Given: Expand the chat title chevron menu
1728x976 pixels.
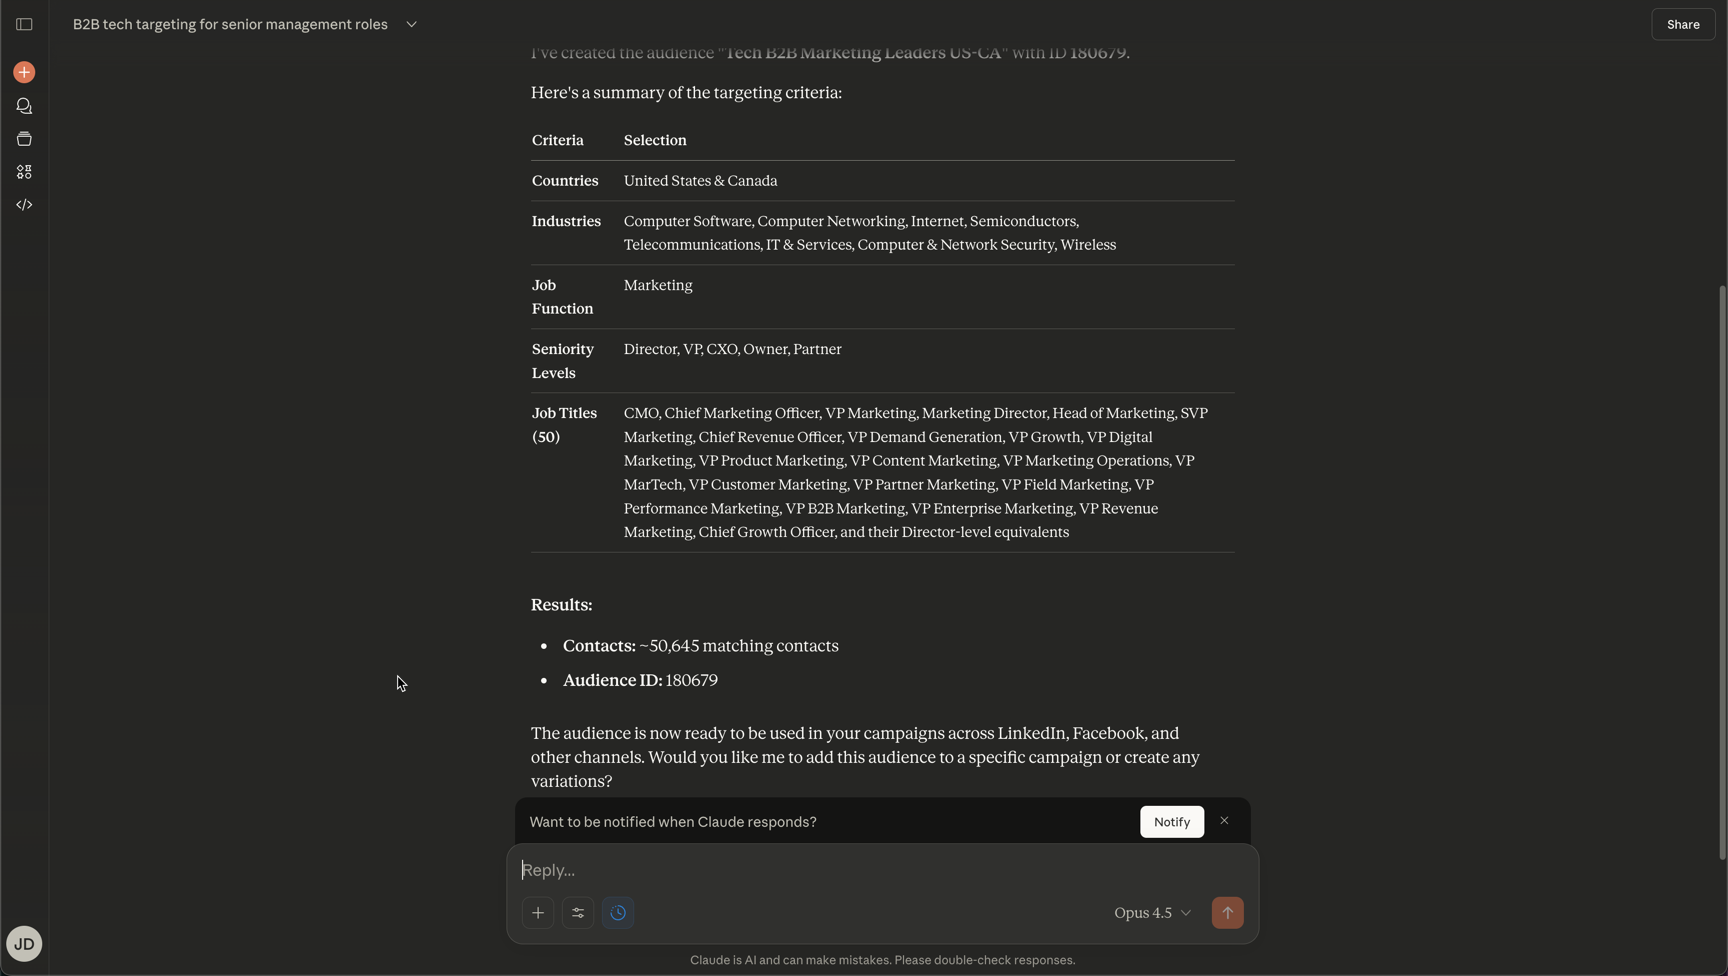Looking at the screenshot, I should [411, 24].
